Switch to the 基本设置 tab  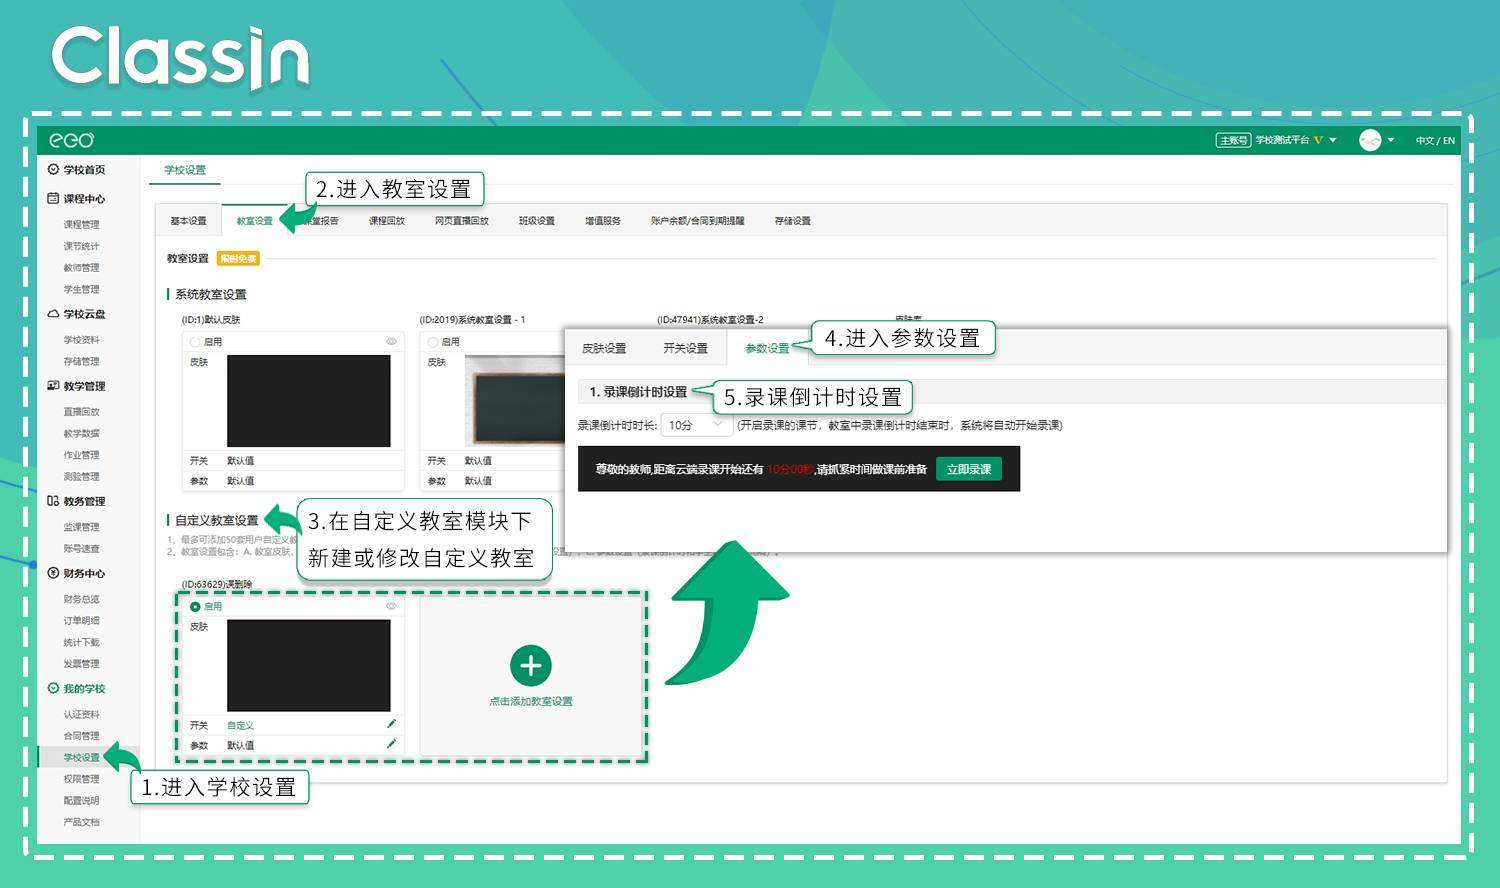click(x=188, y=221)
